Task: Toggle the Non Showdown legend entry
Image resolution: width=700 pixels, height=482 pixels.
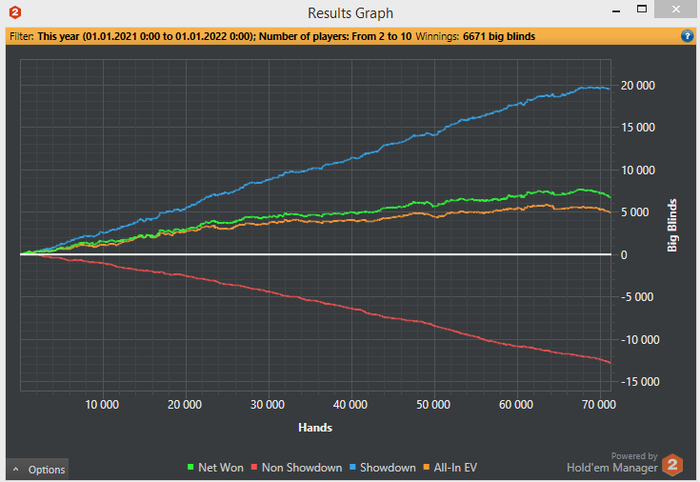Action: (x=296, y=467)
